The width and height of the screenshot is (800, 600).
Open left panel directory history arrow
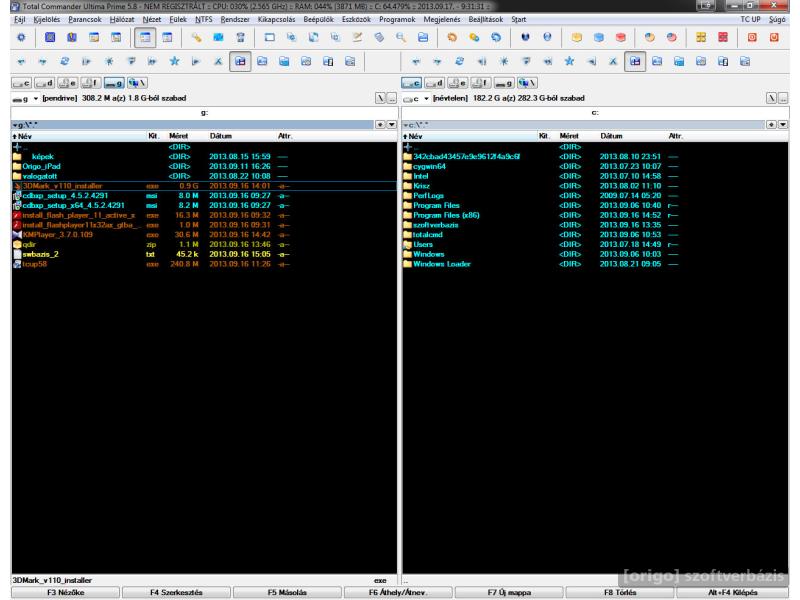click(392, 124)
